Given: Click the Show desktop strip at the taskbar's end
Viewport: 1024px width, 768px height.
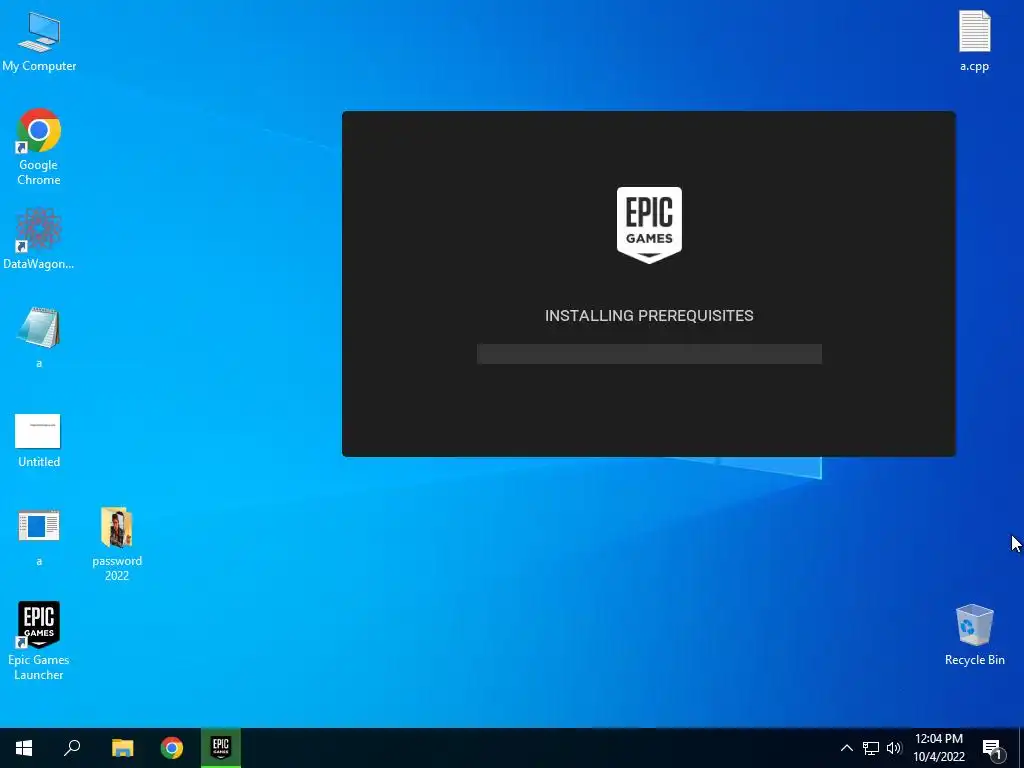Looking at the screenshot, I should (1021, 748).
